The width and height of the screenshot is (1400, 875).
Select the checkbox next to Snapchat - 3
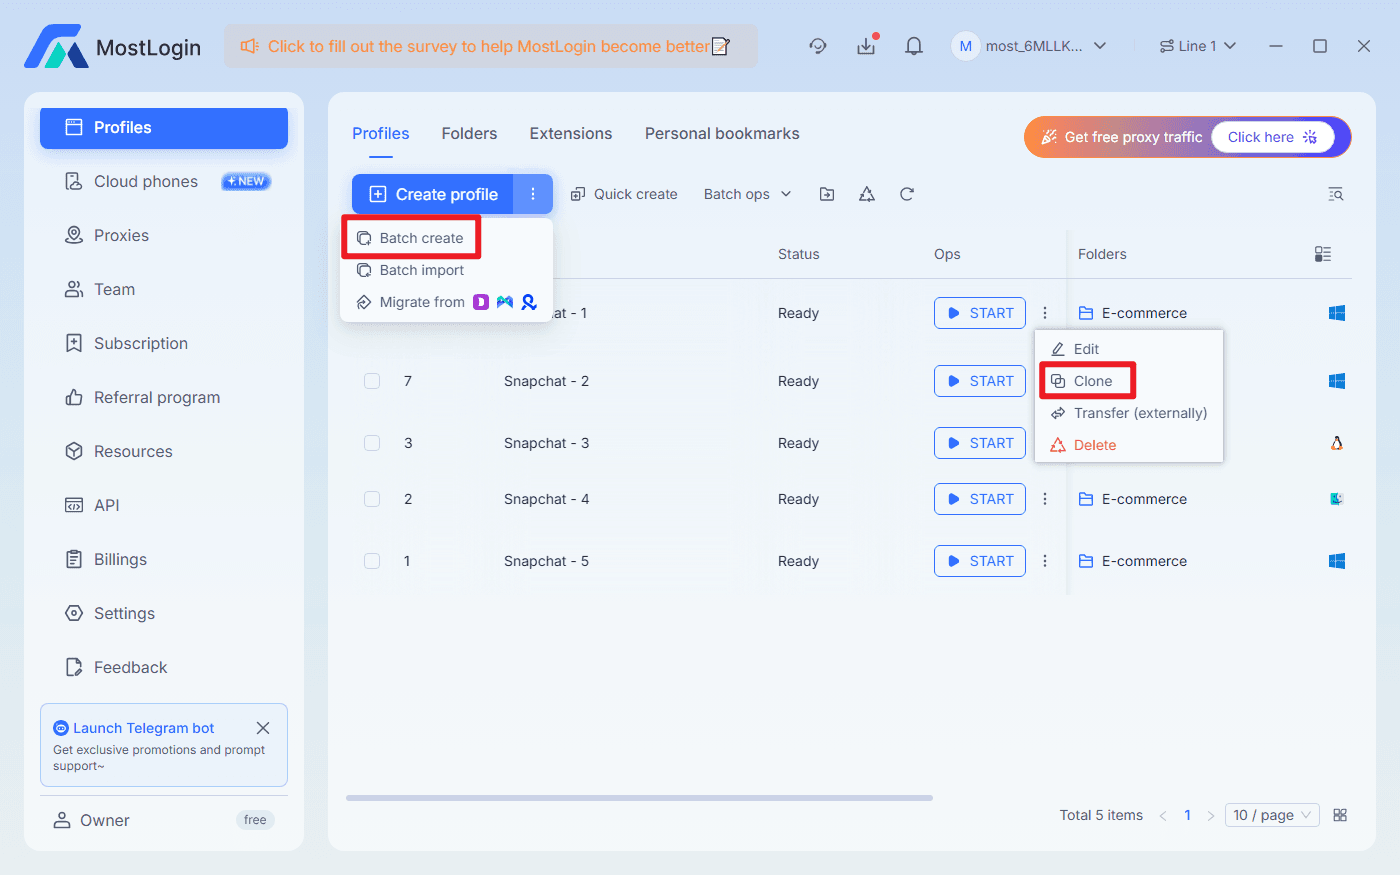372,443
